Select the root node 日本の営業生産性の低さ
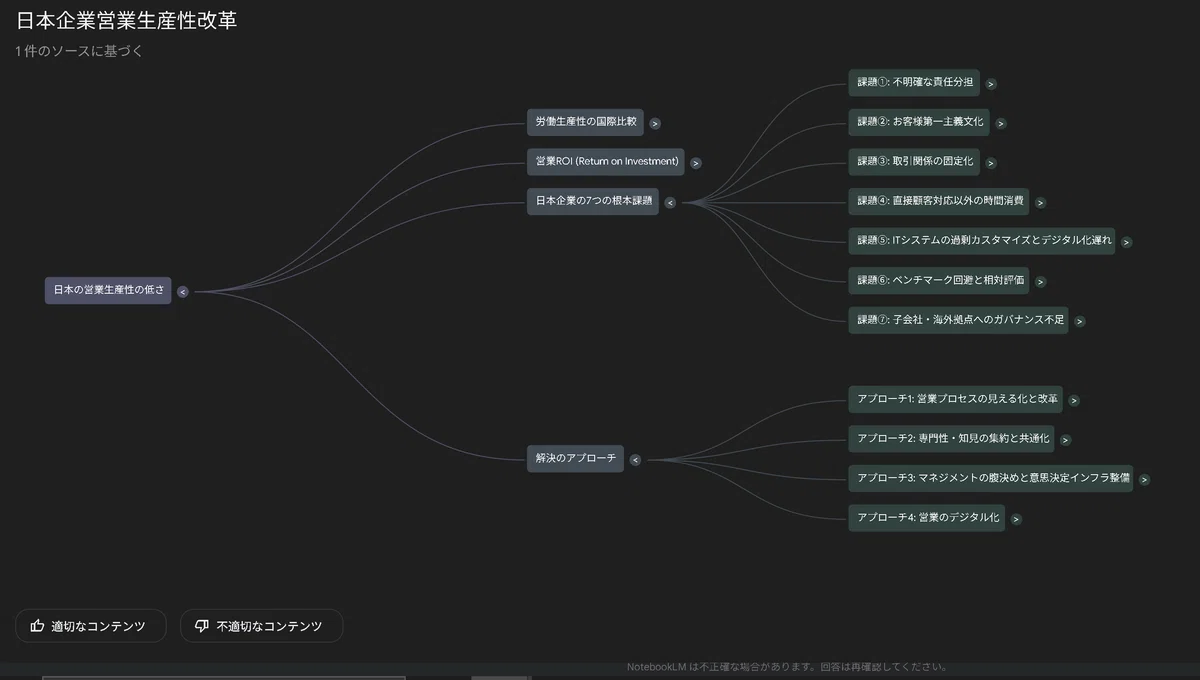The height and width of the screenshot is (680, 1200). tap(109, 290)
